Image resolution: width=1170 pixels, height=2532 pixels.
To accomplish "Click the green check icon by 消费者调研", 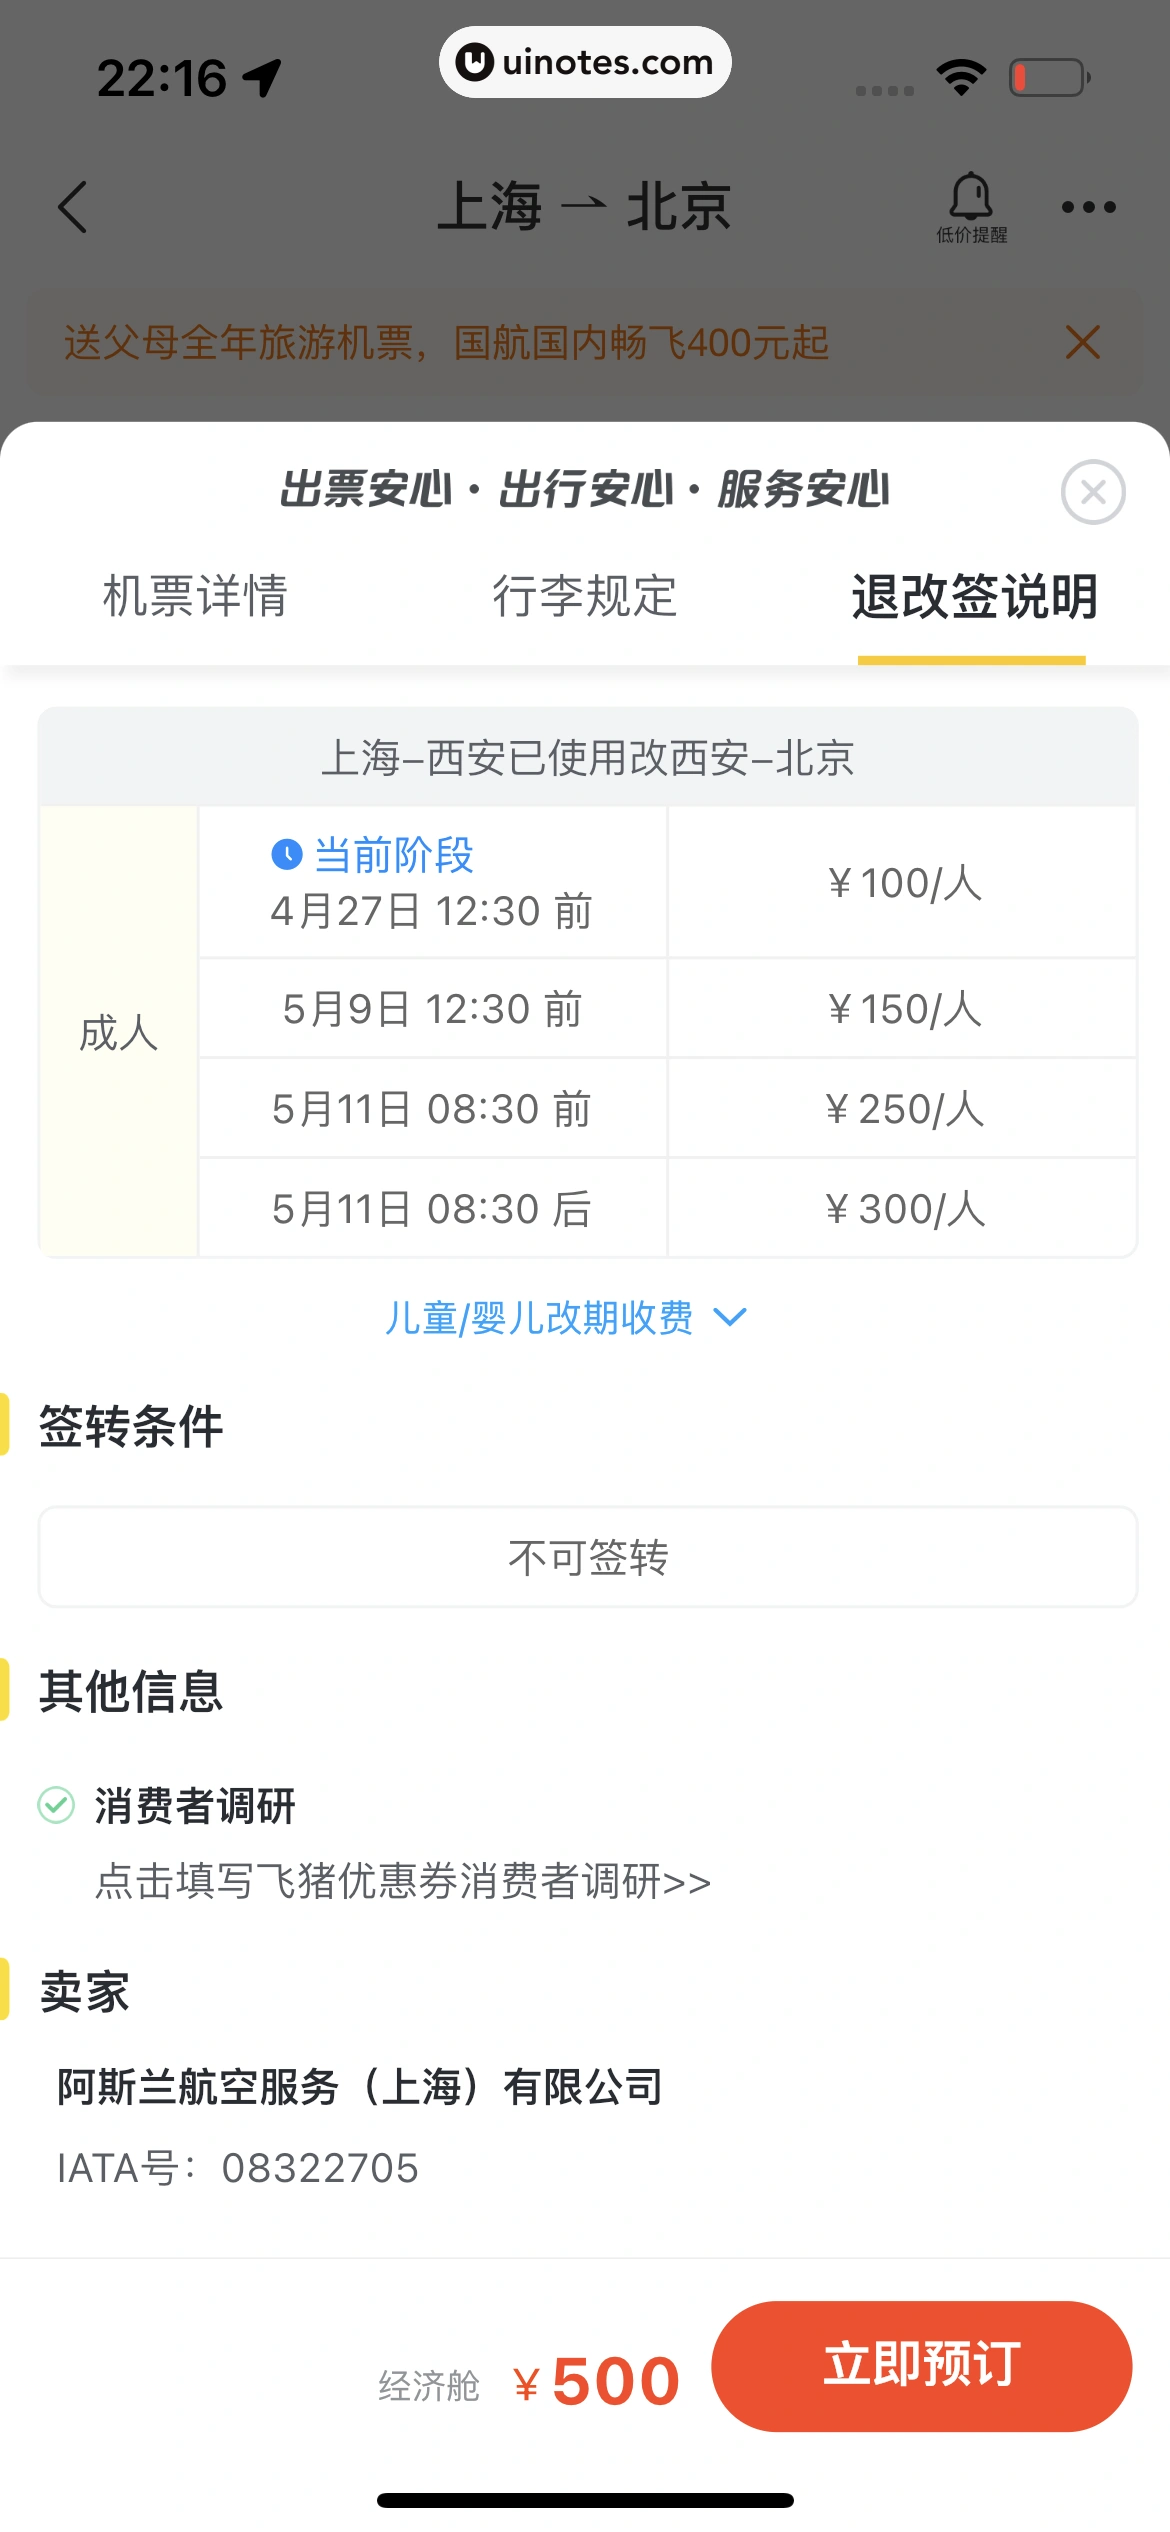I will point(56,1805).
